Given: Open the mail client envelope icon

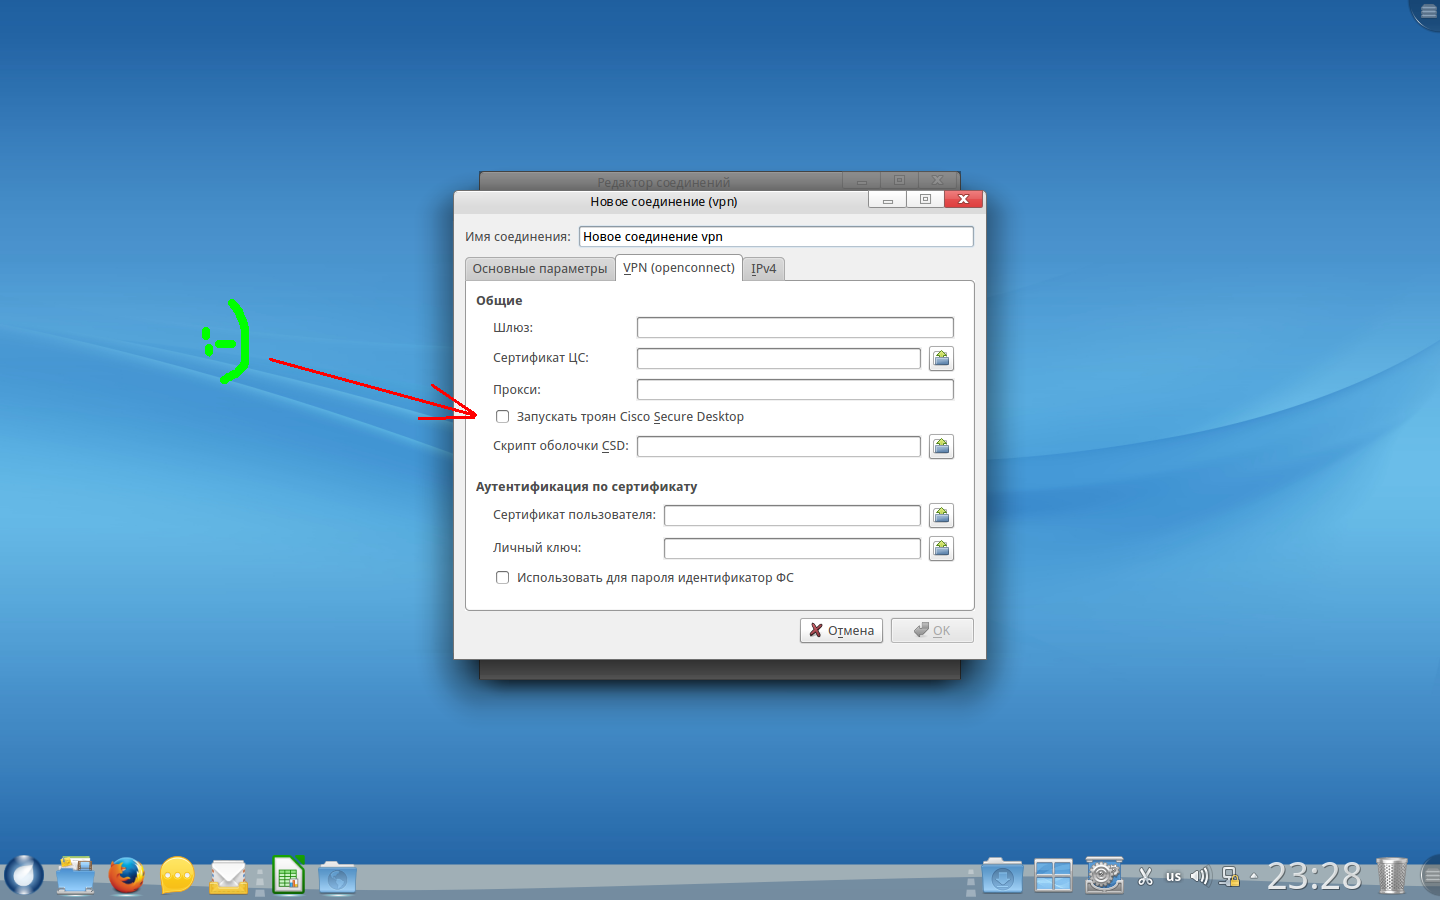Looking at the screenshot, I should (x=228, y=877).
